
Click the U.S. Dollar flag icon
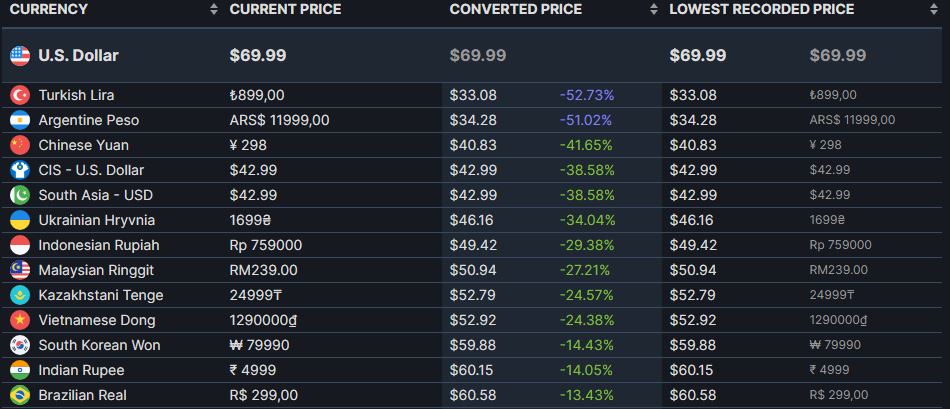(19, 56)
